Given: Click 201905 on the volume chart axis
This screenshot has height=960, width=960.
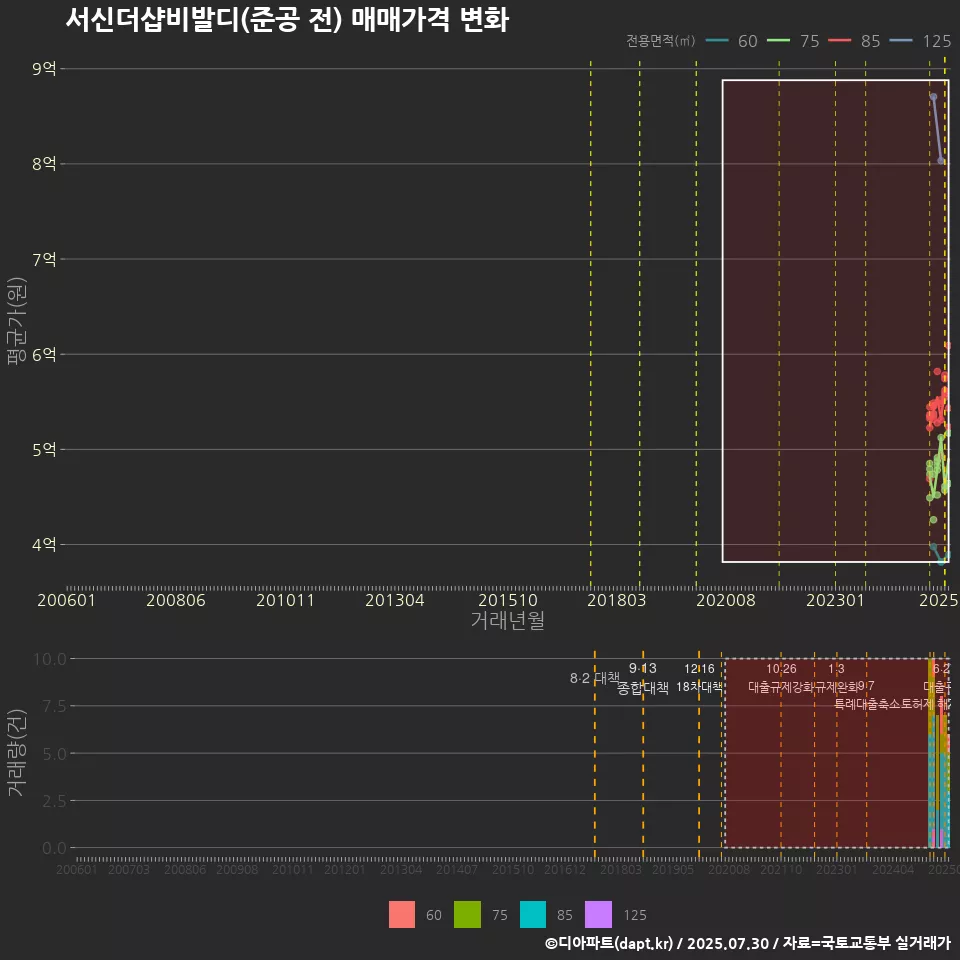Looking at the screenshot, I should [673, 869].
